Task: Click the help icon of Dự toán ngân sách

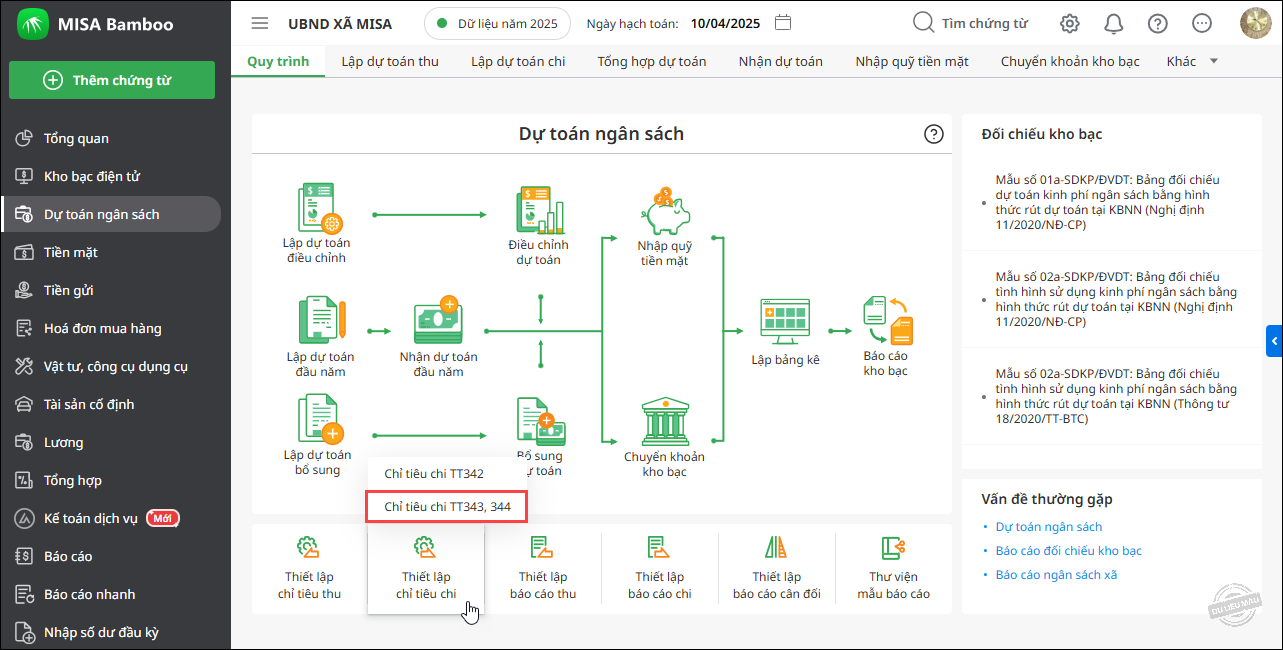Action: 934,134
